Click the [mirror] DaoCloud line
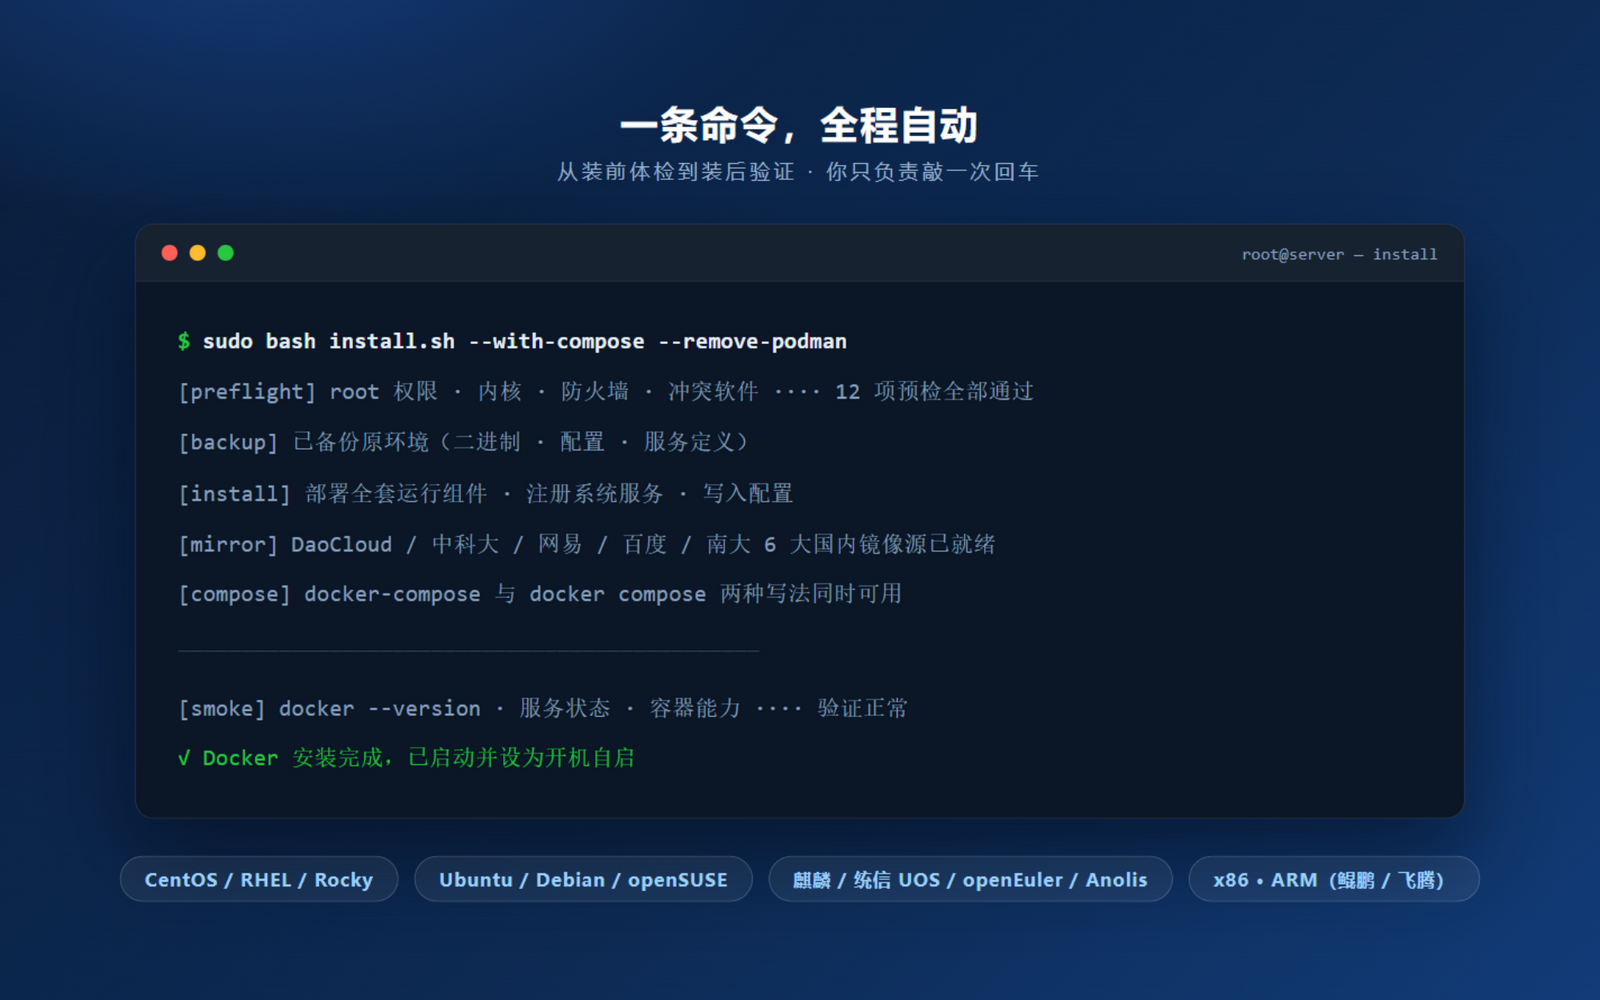Image resolution: width=1600 pixels, height=1000 pixels. (x=586, y=544)
